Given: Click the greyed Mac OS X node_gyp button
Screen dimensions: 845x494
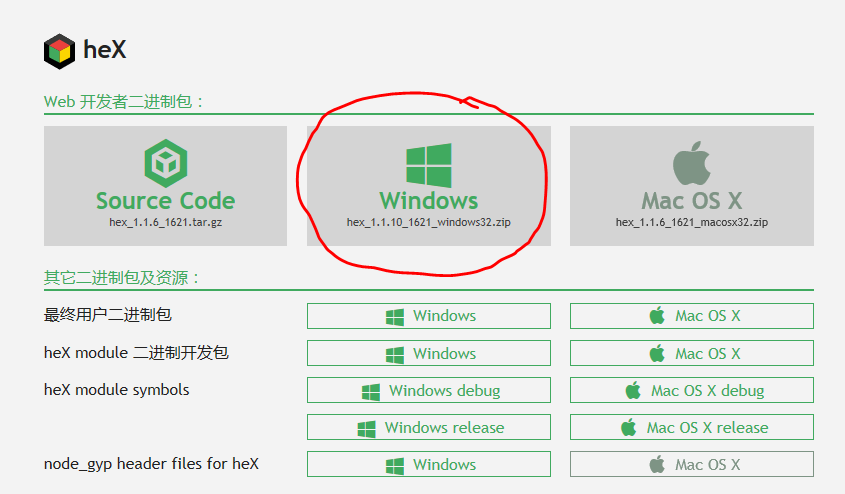Looking at the screenshot, I should pyautogui.click(x=692, y=464).
